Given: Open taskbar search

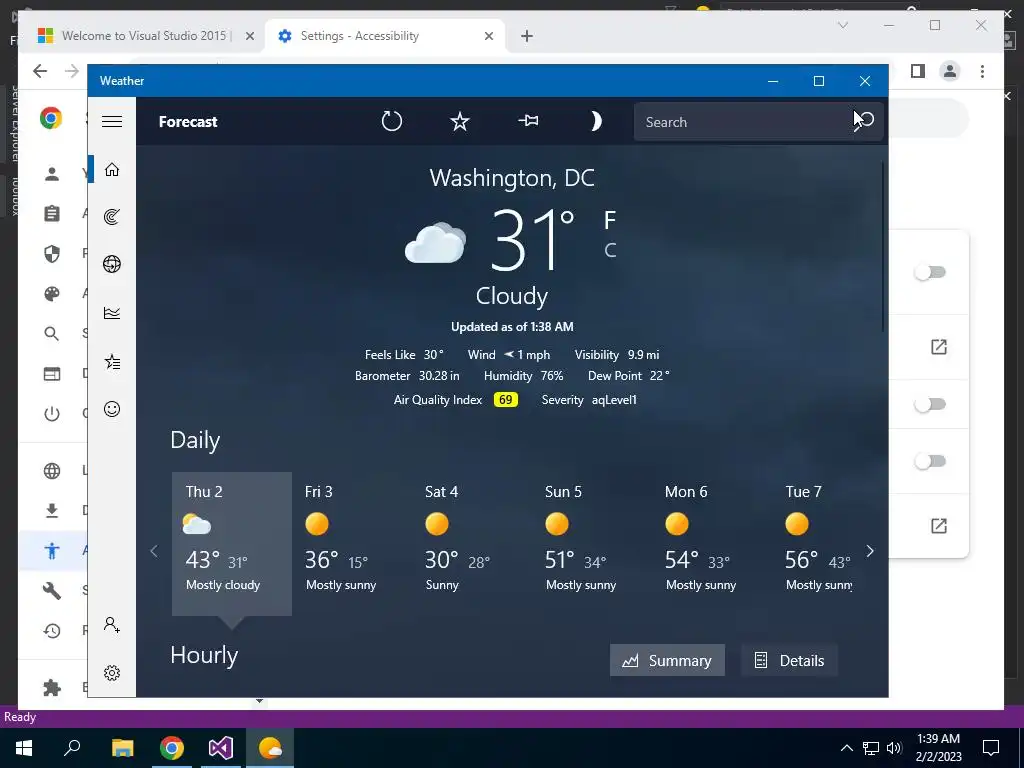Looking at the screenshot, I should tap(72, 748).
